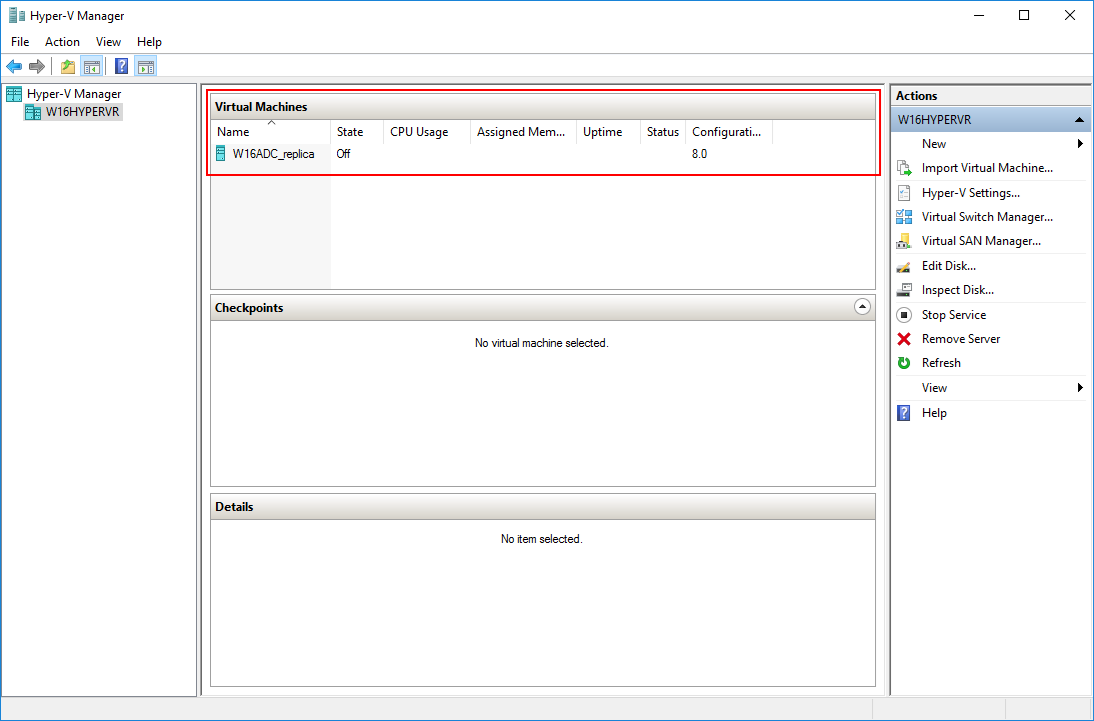Click the red X Remove Server icon
Image resolution: width=1094 pixels, height=721 pixels.
pyautogui.click(x=904, y=339)
